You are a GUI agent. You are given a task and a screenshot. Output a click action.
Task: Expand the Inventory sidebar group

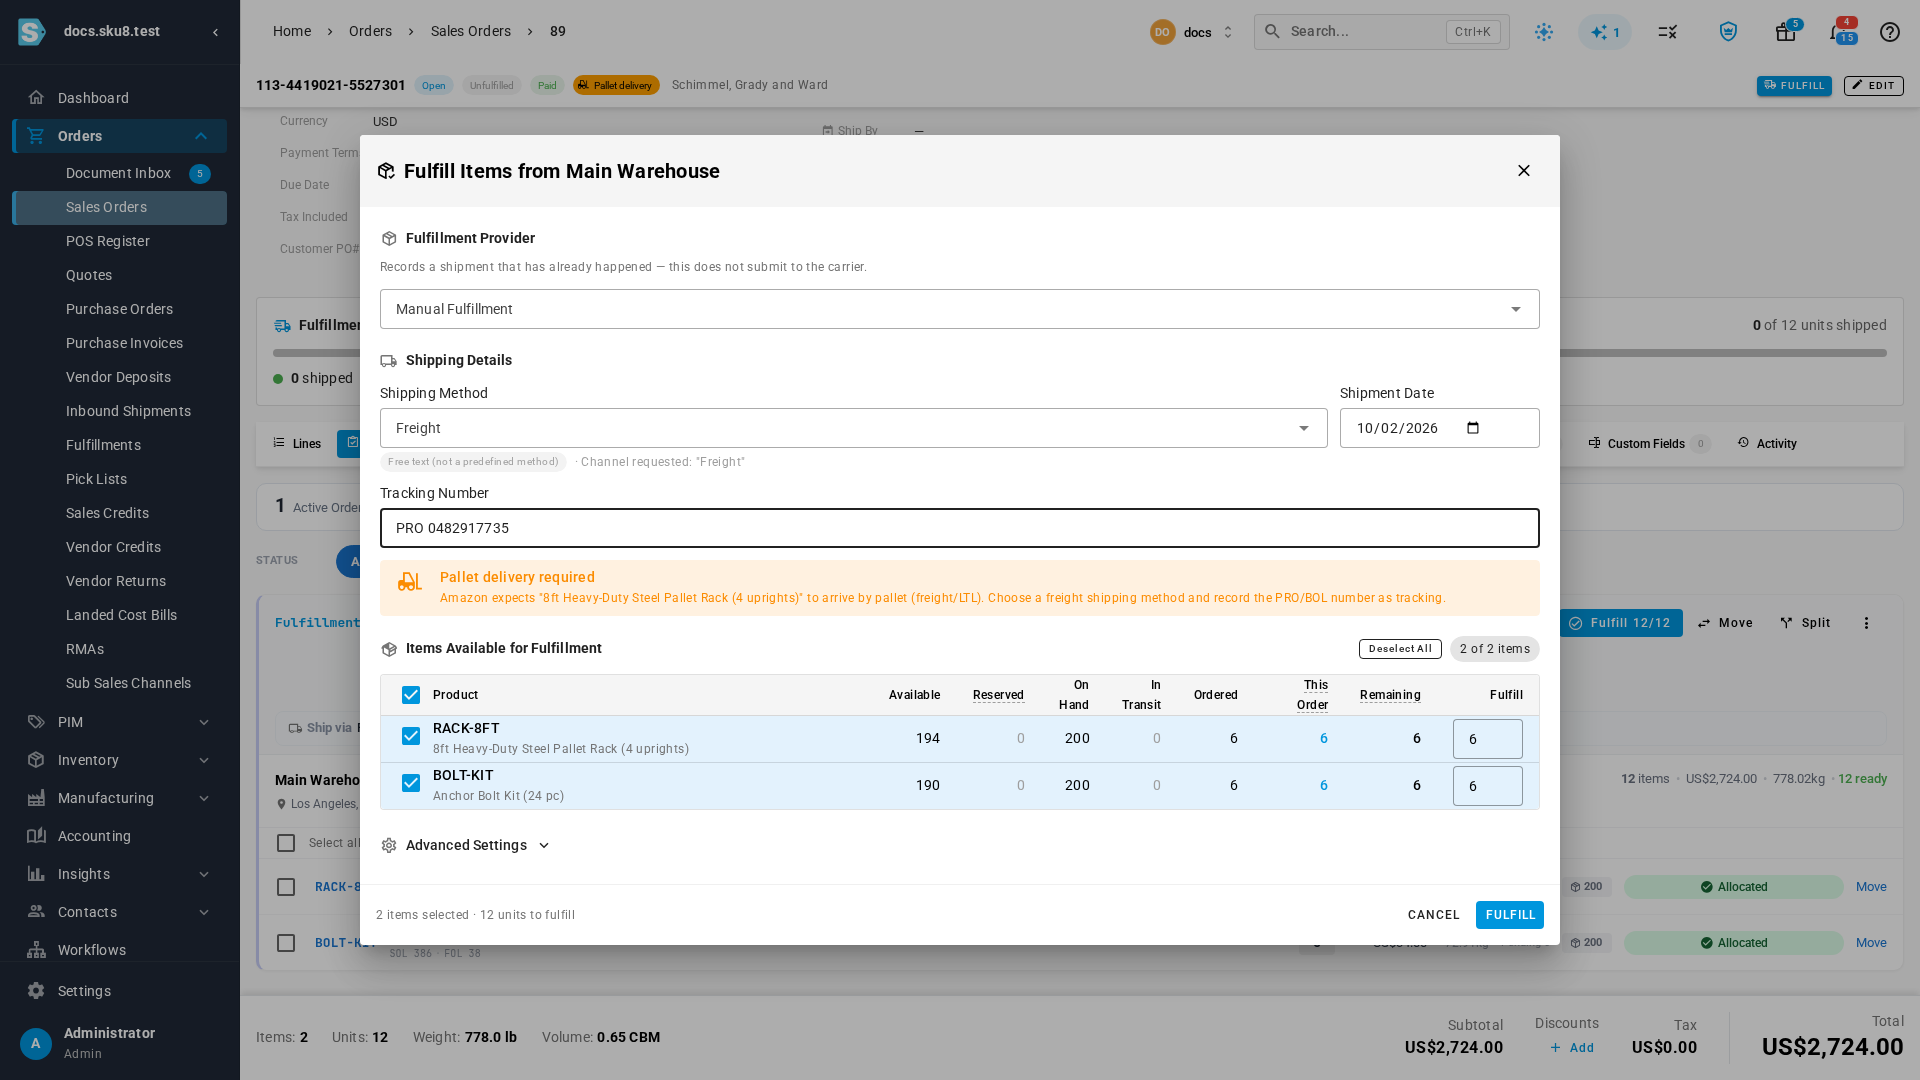(x=204, y=760)
